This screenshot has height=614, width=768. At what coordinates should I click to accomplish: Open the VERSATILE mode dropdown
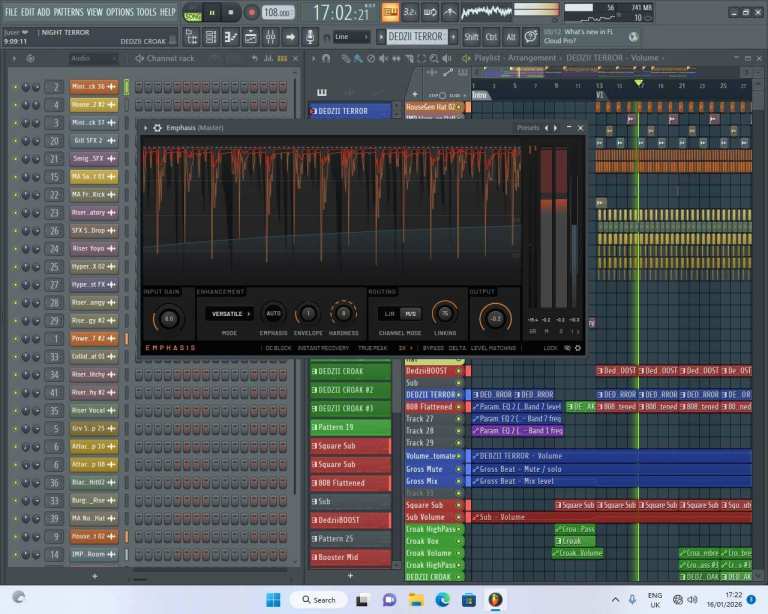click(x=230, y=314)
